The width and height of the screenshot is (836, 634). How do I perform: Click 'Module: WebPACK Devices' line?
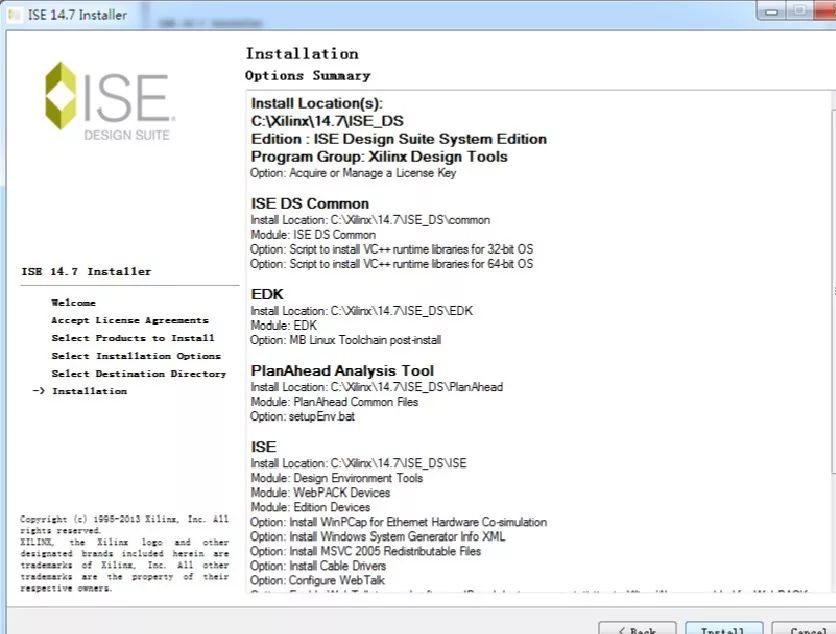320,493
